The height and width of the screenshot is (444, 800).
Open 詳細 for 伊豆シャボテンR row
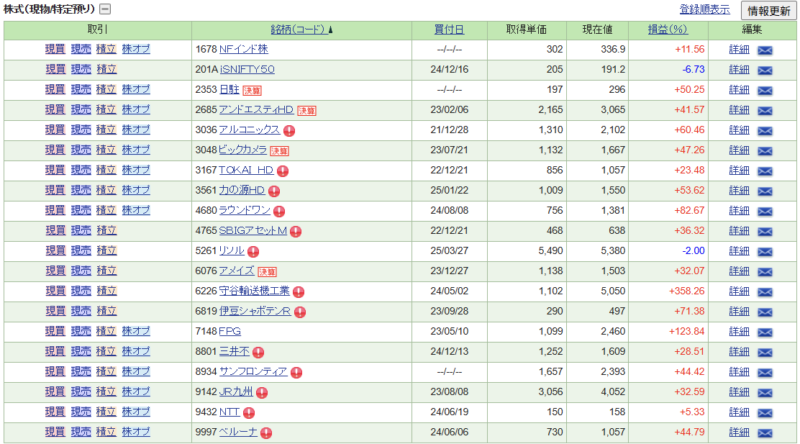click(739, 311)
